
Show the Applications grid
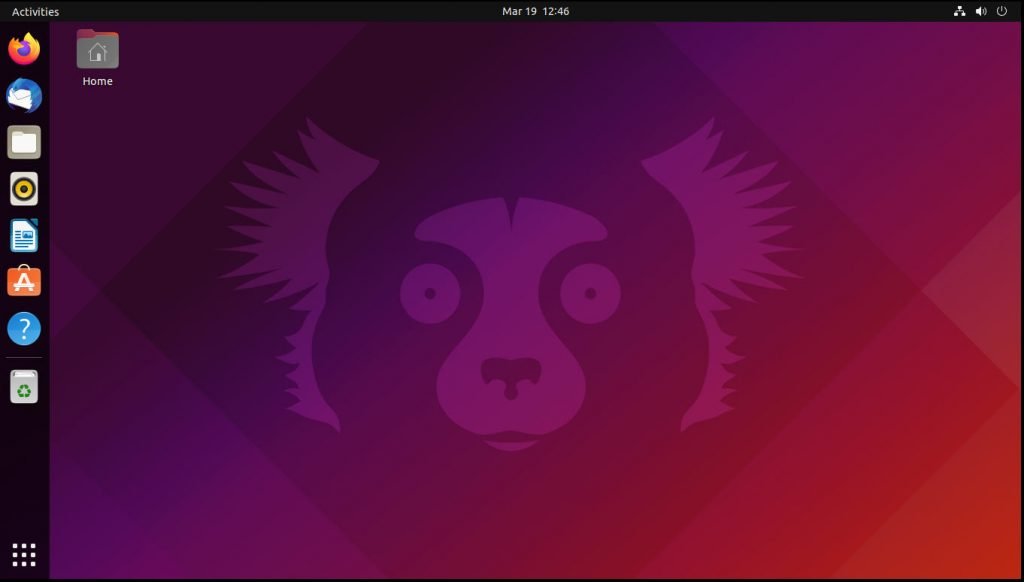click(x=22, y=555)
